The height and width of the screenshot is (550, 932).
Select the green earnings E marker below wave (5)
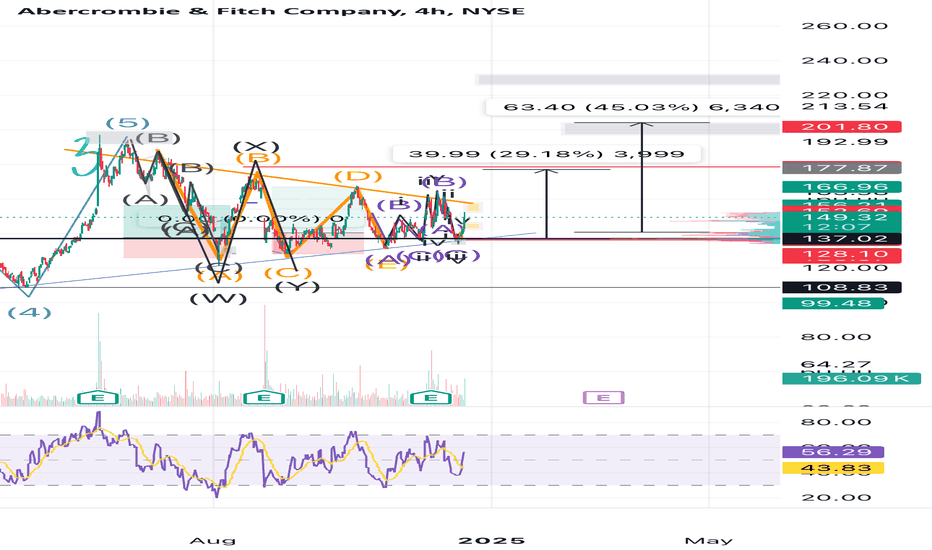pos(98,398)
